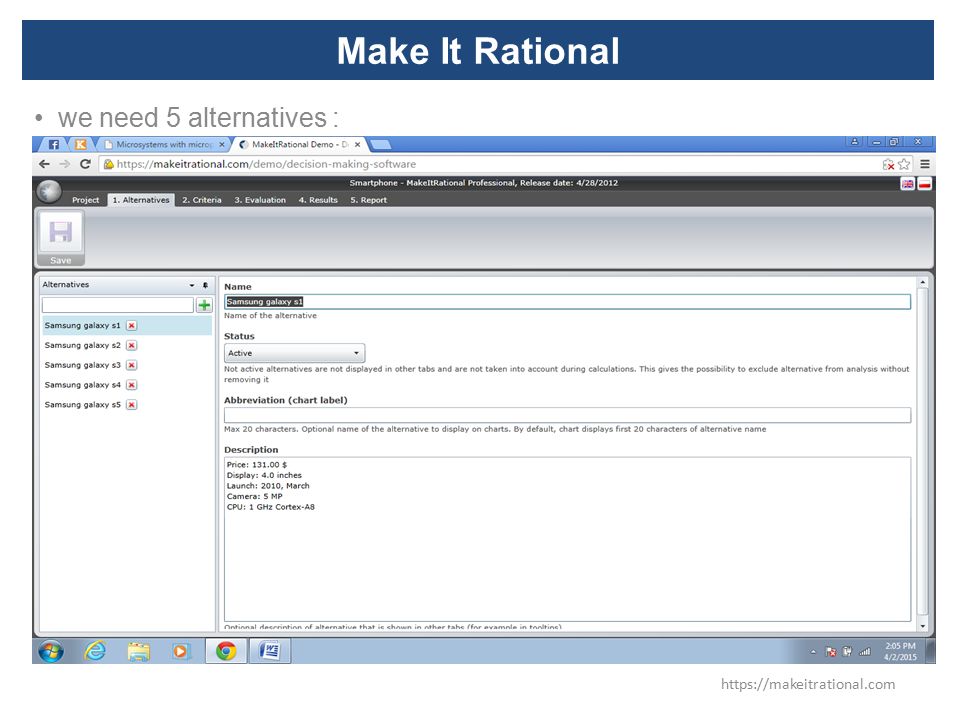Close the MakeItRational Demo browser tab
960x720 pixels.
pos(358,145)
